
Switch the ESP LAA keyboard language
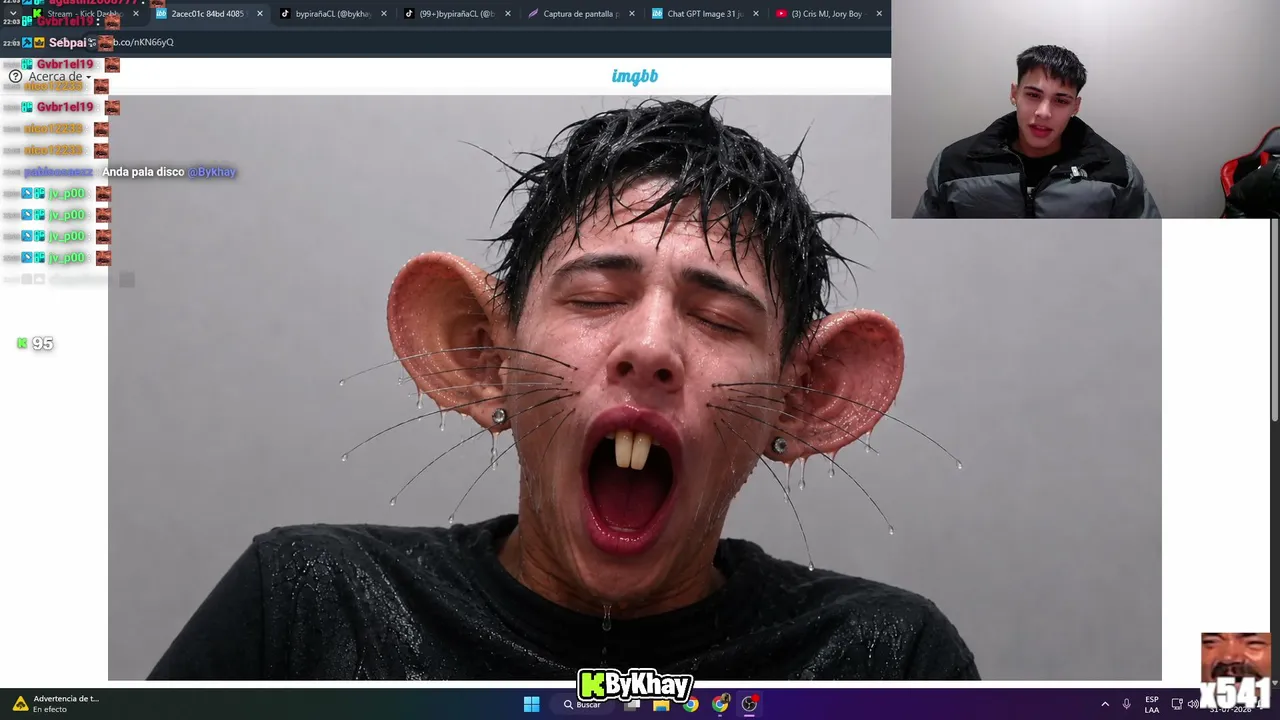coord(1152,704)
